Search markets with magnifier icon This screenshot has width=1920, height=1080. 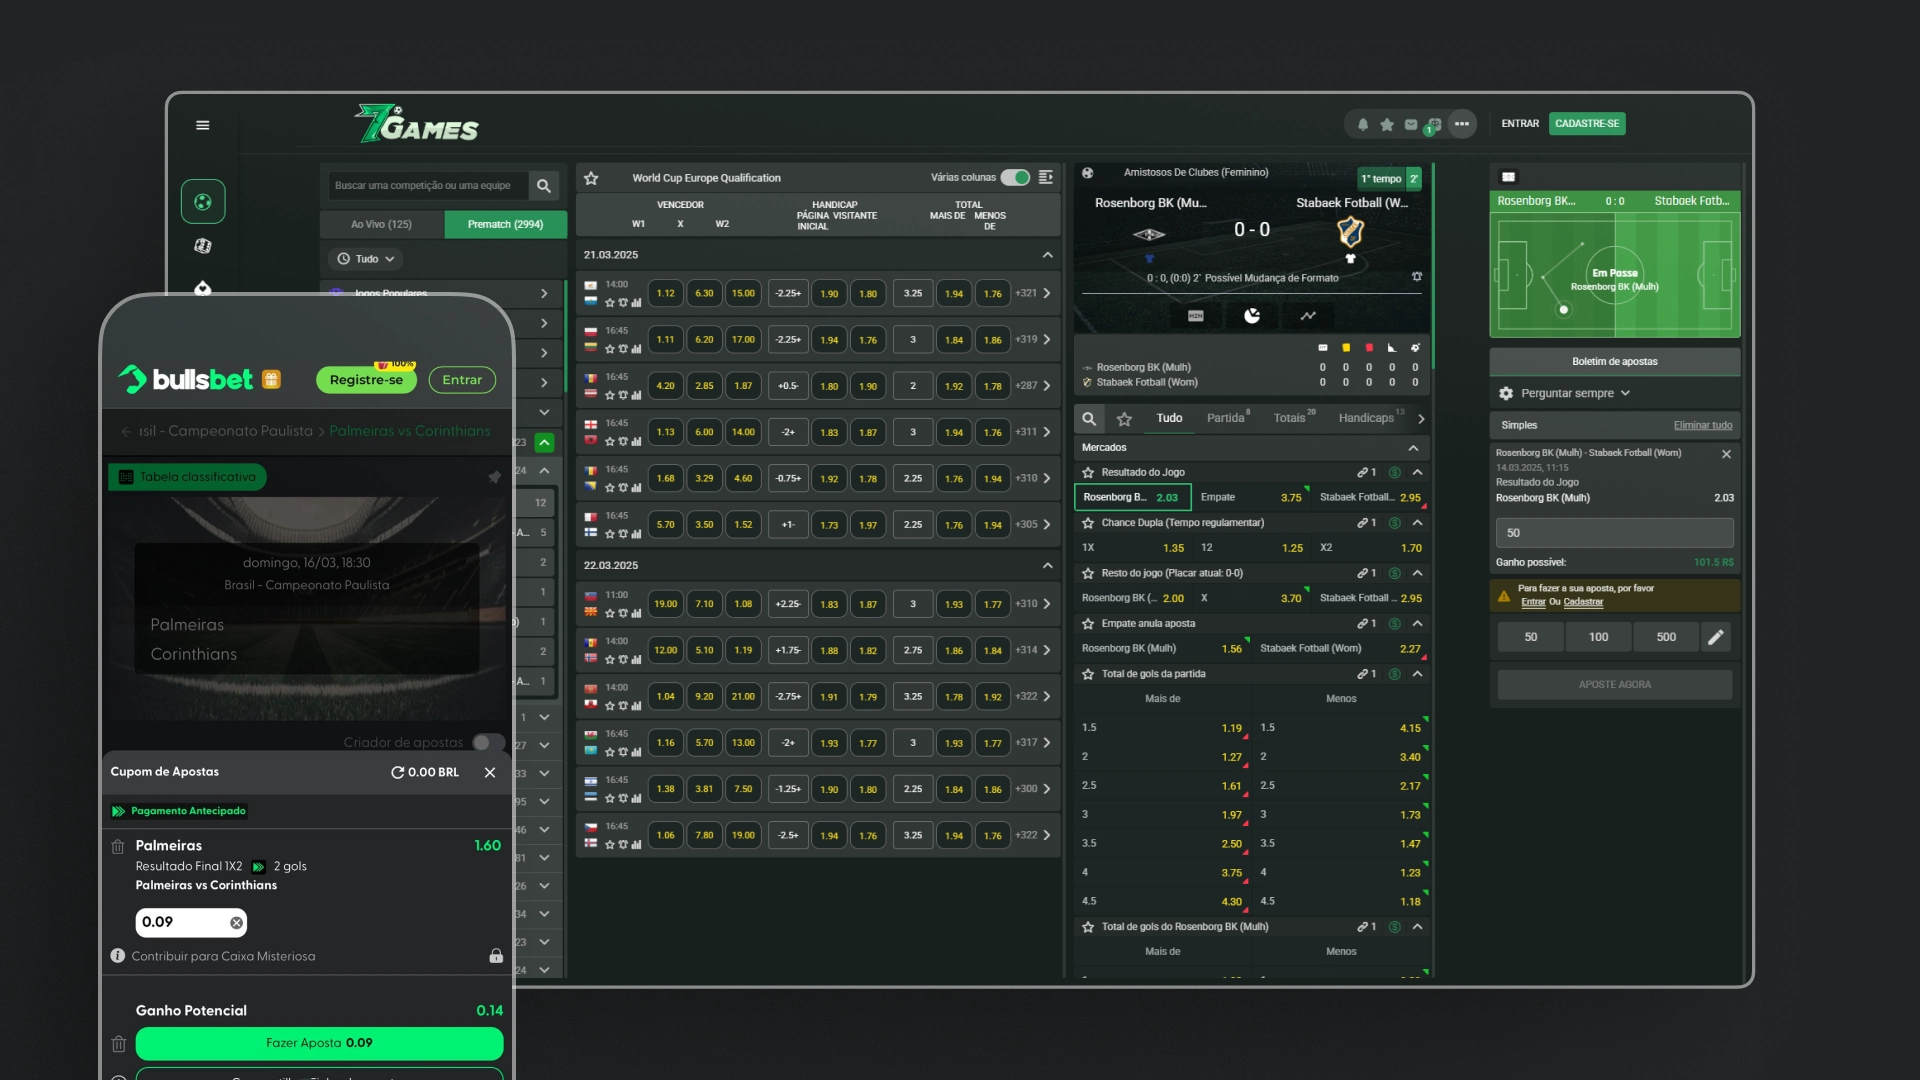(1089, 419)
